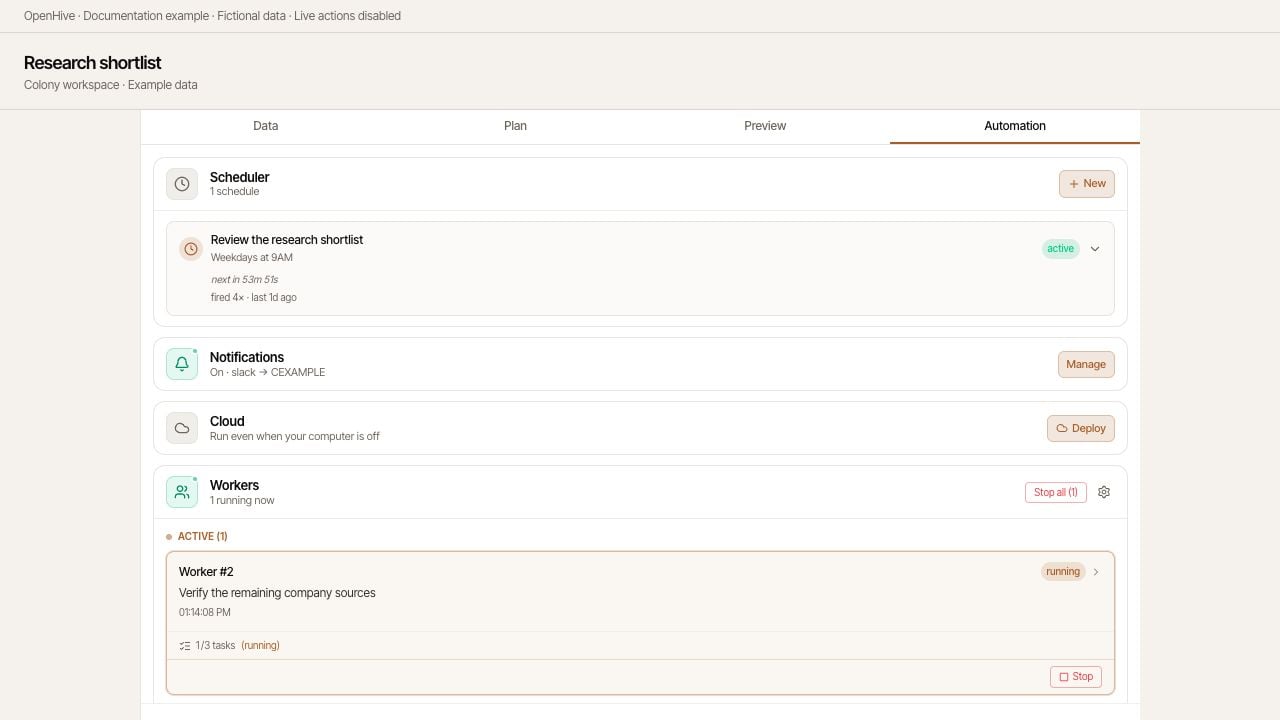Click the active status badge
Image resolution: width=1280 pixels, height=720 pixels.
pos(1061,249)
